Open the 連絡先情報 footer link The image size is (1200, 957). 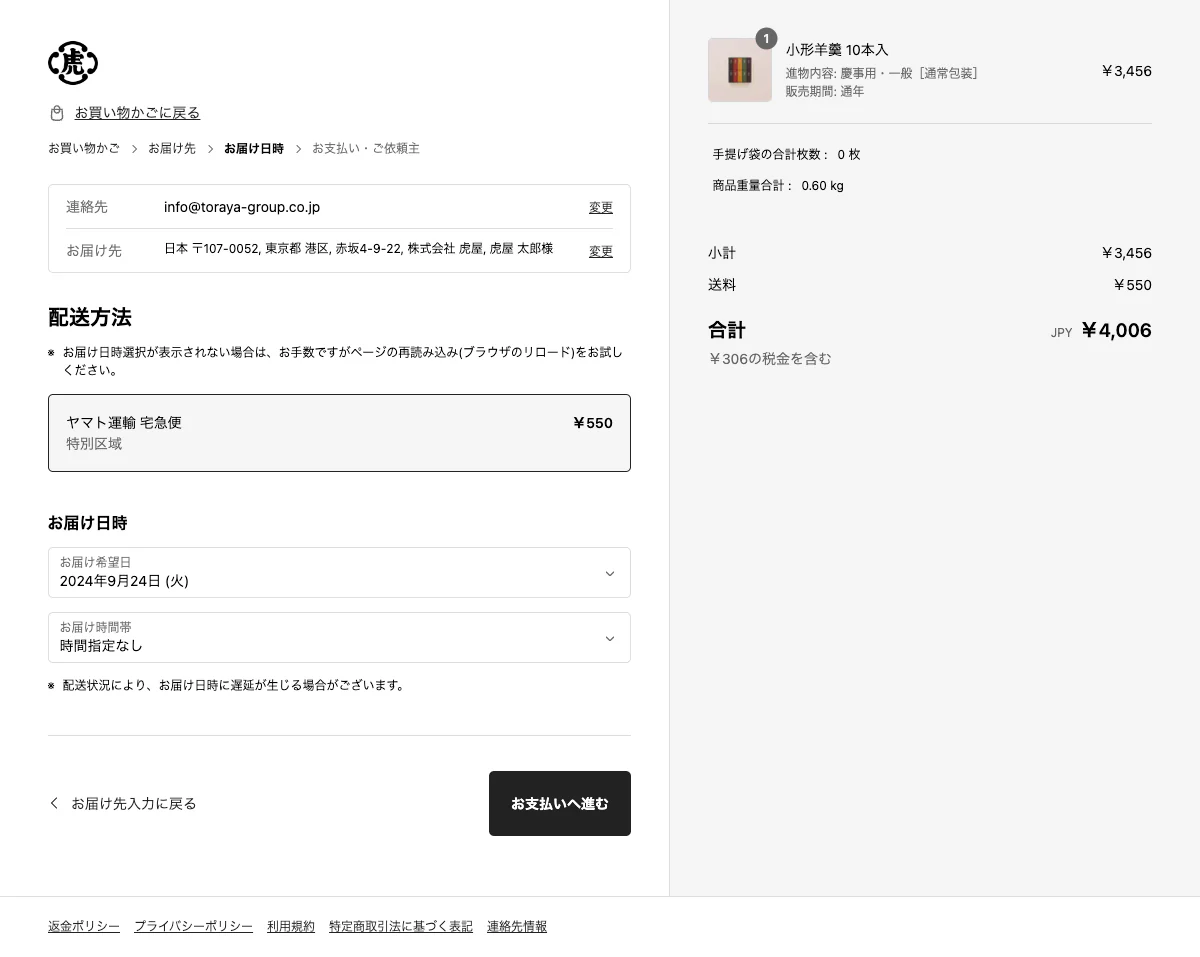pyautogui.click(x=516, y=926)
